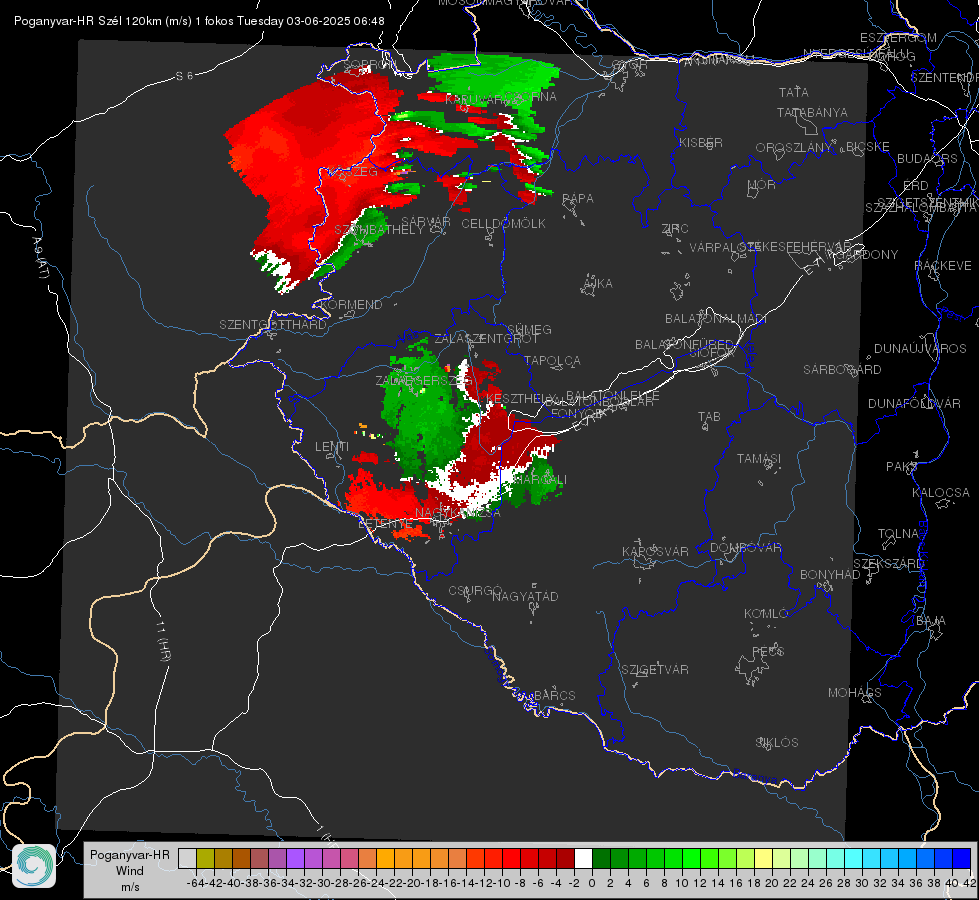Image resolution: width=979 pixels, height=900 pixels.
Task: Click the 'A 9 (AT)' road label
Action: click(x=40, y=257)
